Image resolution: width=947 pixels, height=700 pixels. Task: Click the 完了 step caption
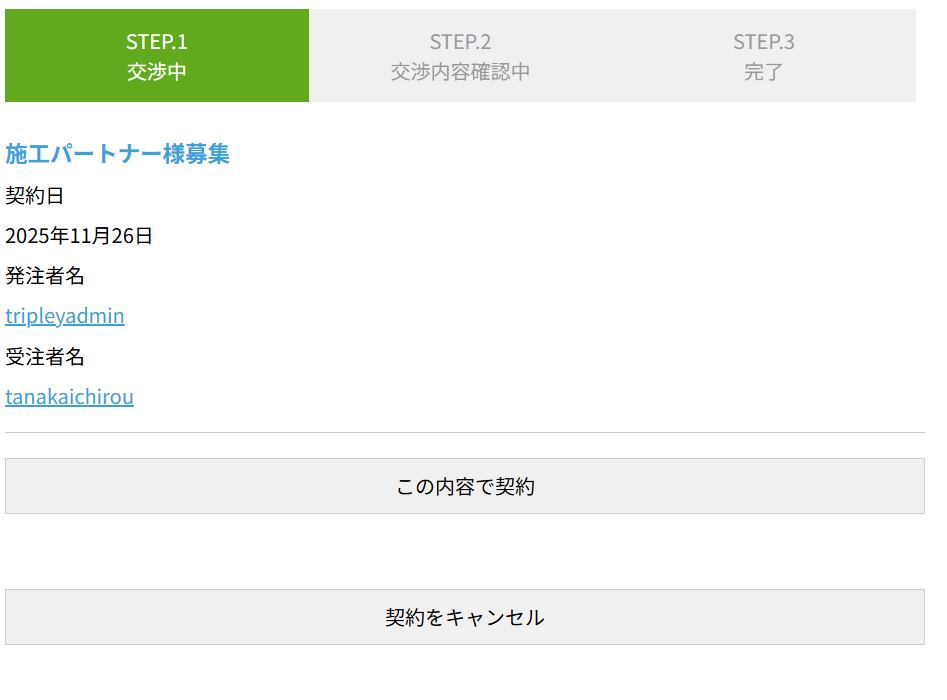coord(763,72)
